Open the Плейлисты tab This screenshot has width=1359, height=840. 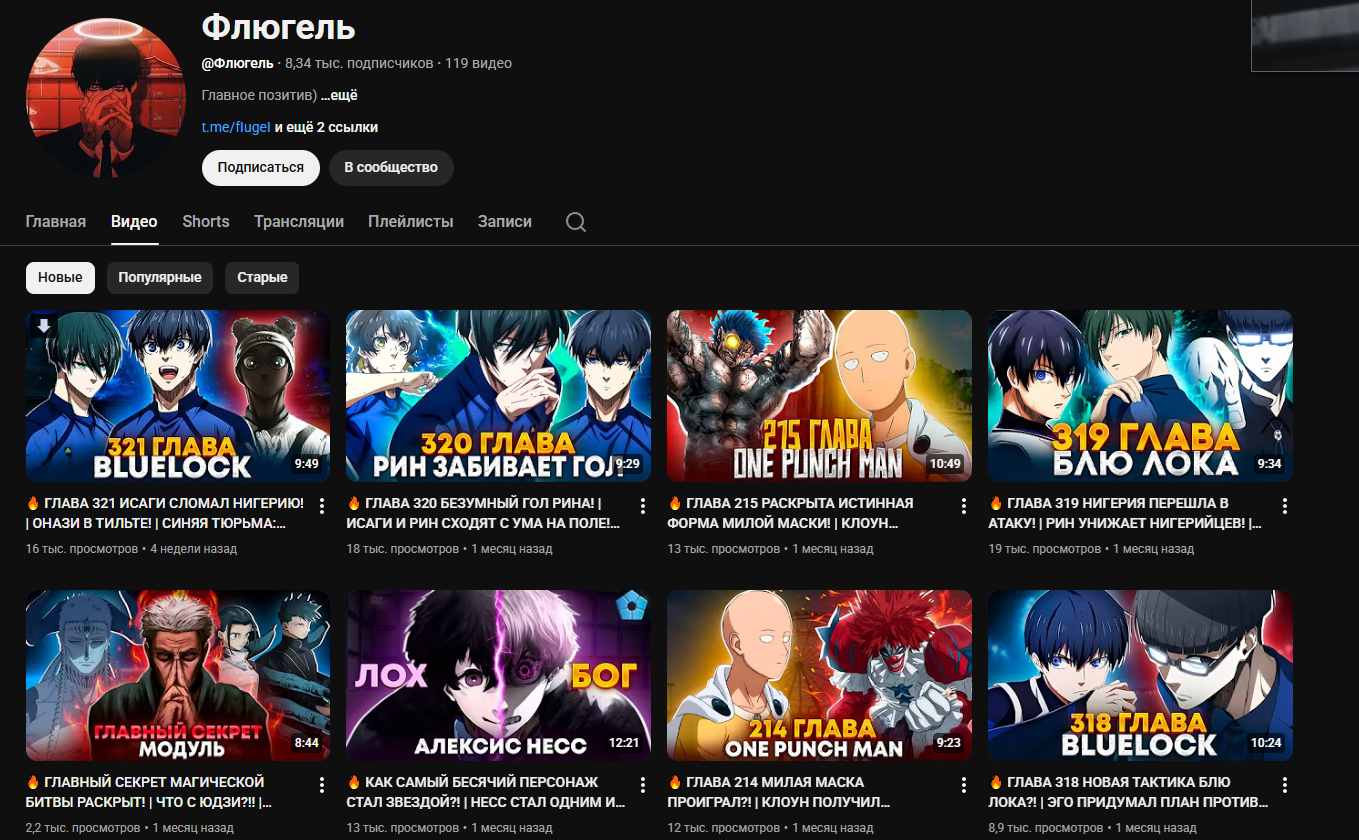click(411, 222)
